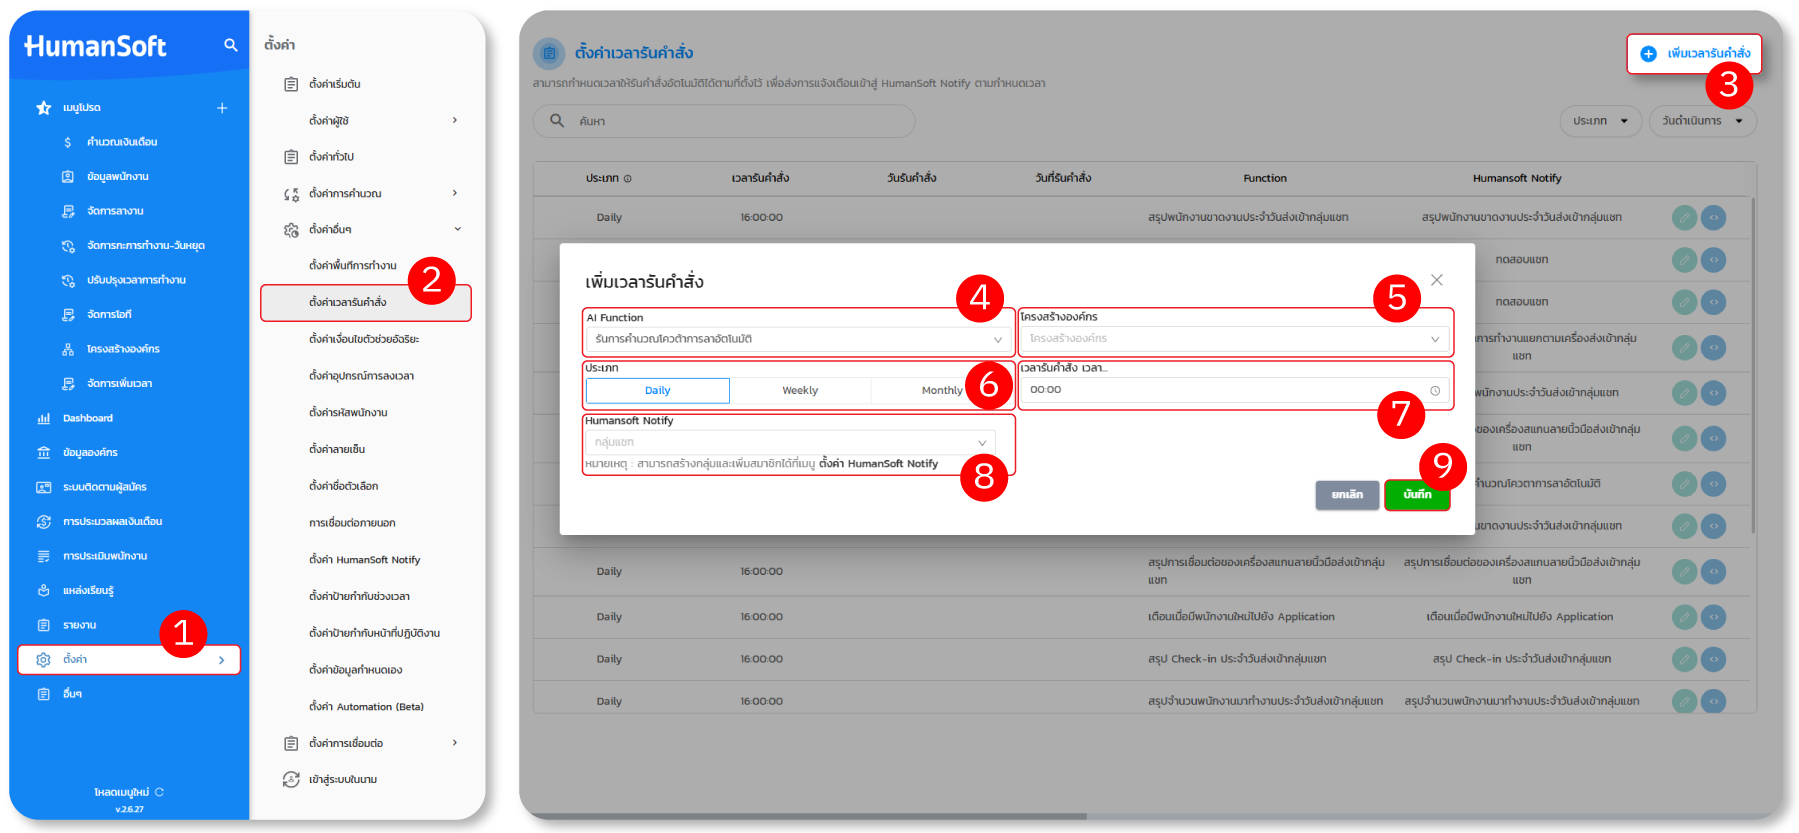The width and height of the screenshot is (1799, 833).
Task: Open the วันดำเนินการ filter dropdown
Action: pyautogui.click(x=1702, y=121)
